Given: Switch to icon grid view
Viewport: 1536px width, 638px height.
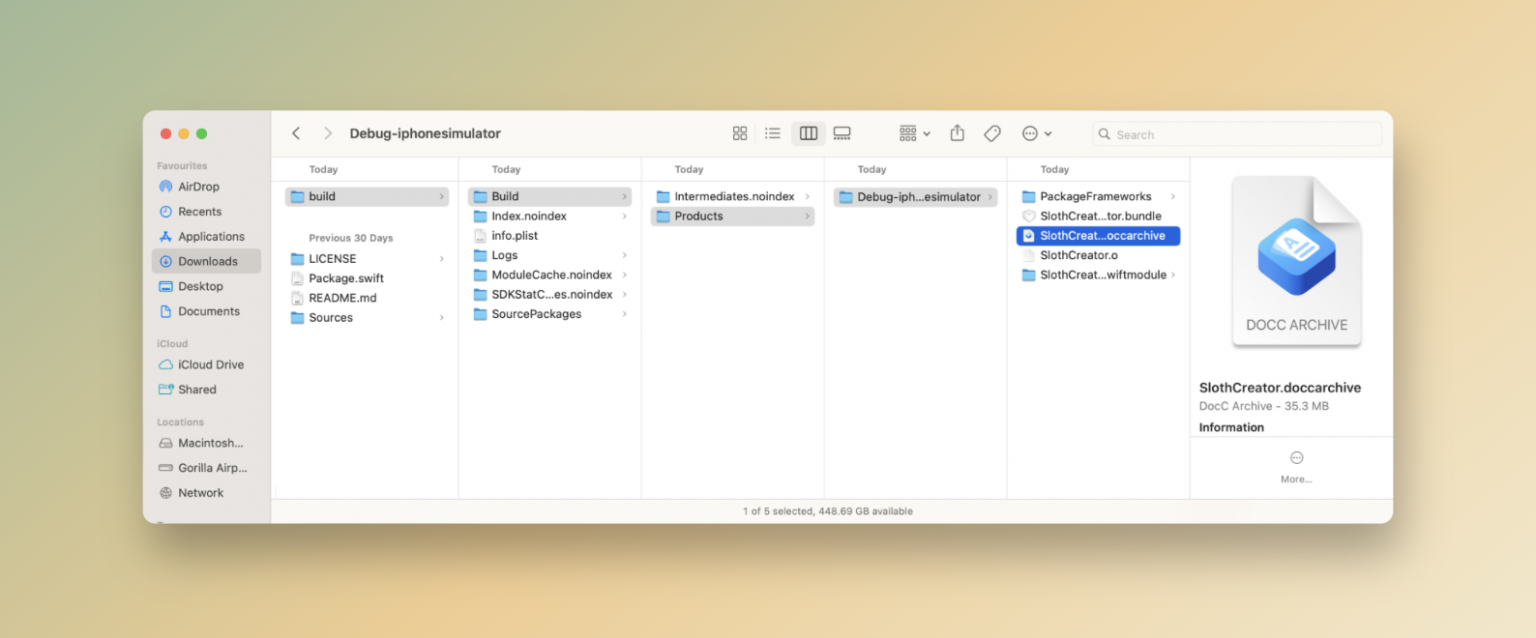Looking at the screenshot, I should 740,132.
